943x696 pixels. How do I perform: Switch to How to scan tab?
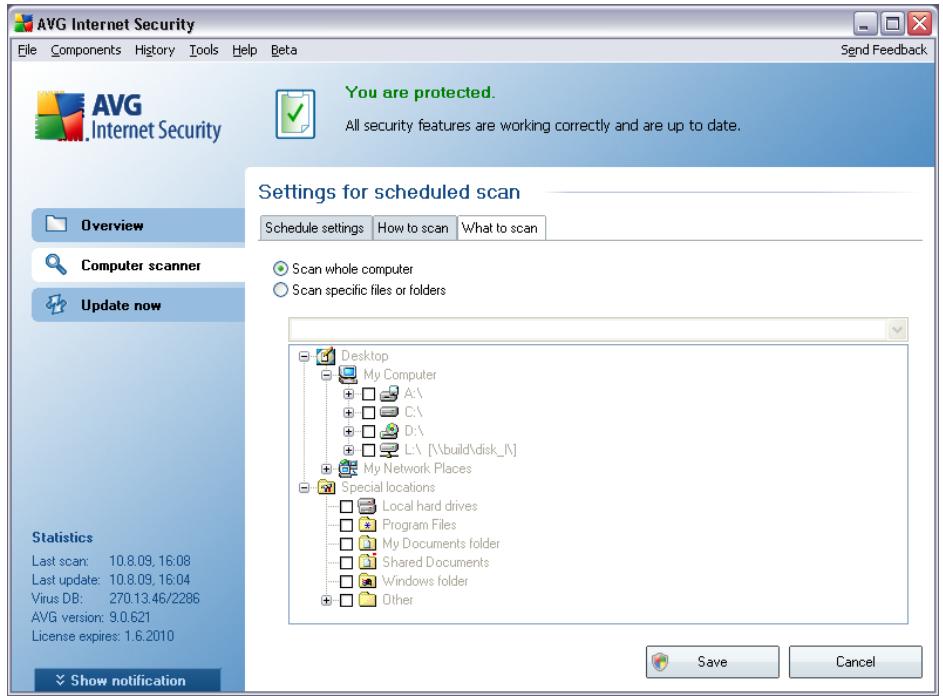click(x=413, y=228)
